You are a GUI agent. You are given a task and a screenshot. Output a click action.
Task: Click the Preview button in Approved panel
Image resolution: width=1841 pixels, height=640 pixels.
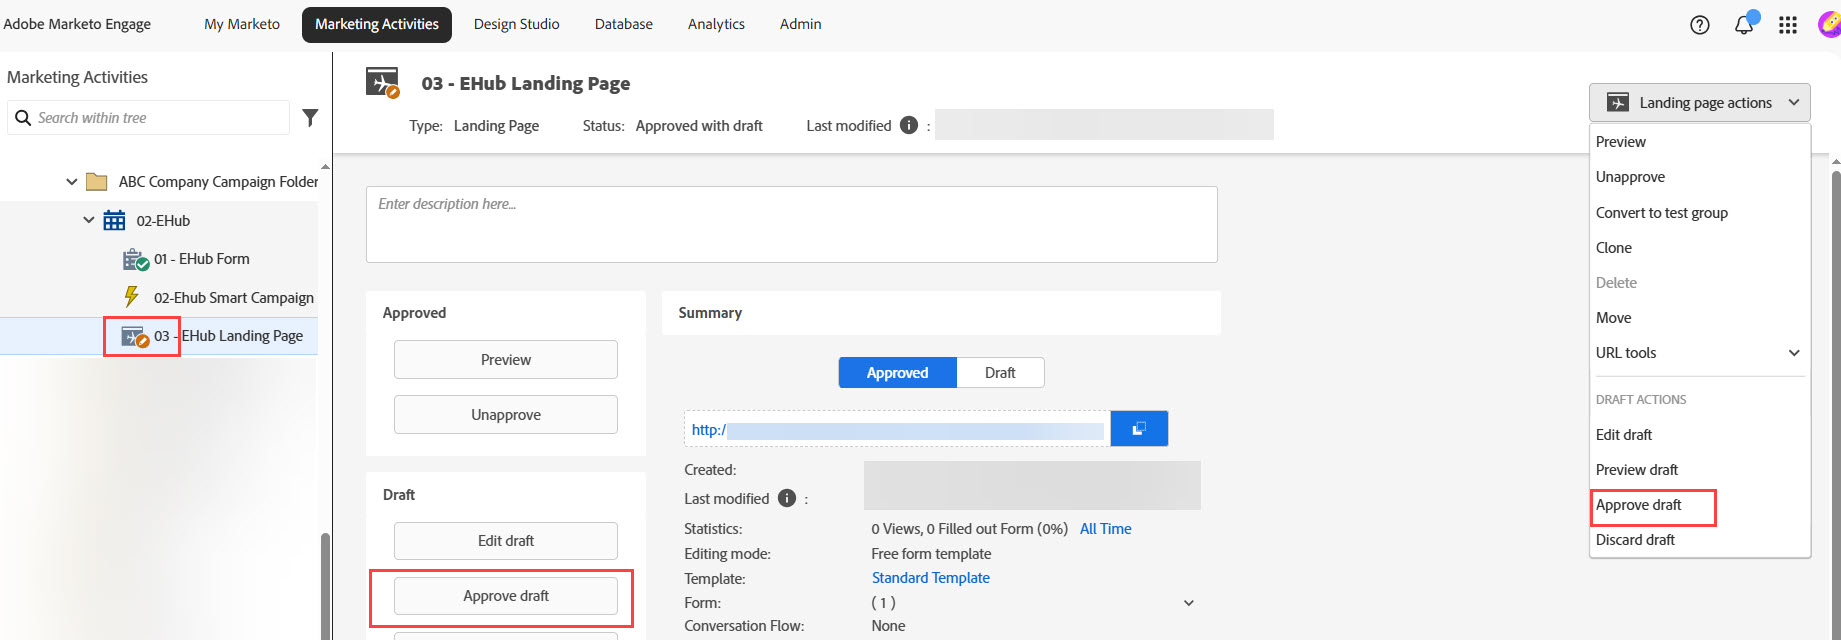coord(506,360)
